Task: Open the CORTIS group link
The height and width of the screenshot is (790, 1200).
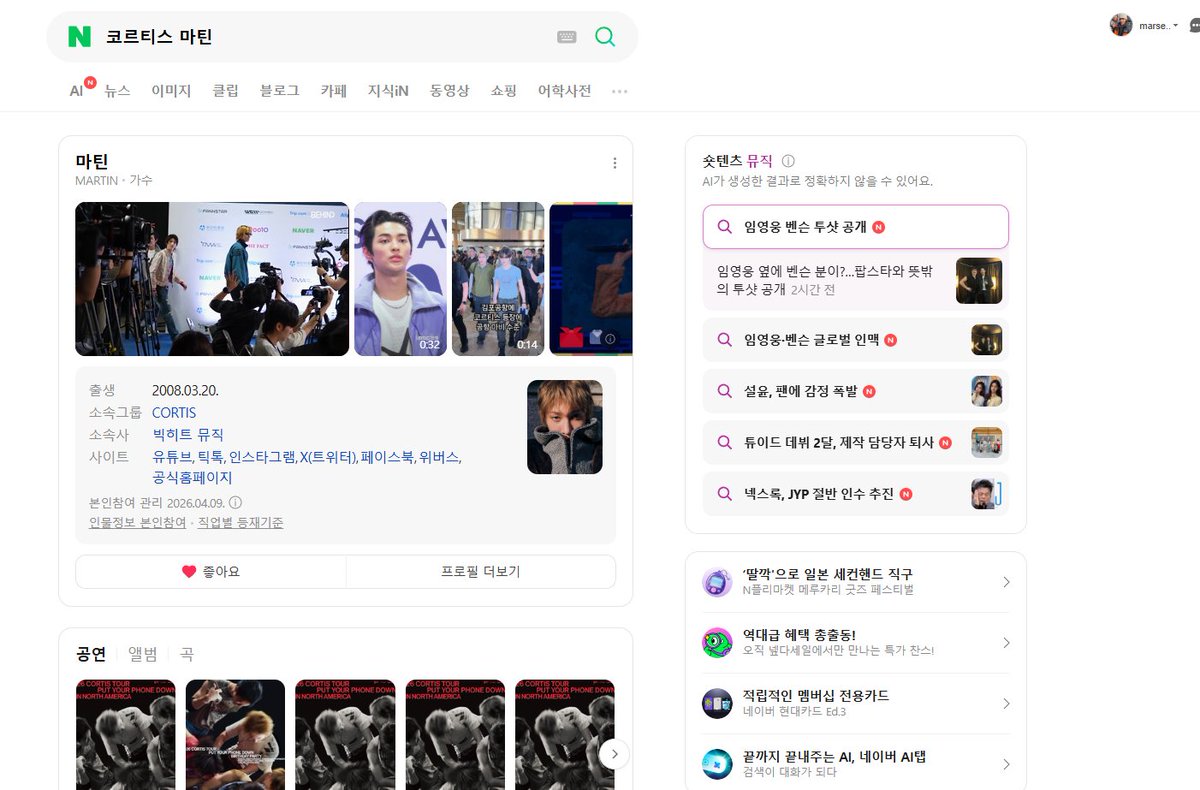Action: point(174,413)
